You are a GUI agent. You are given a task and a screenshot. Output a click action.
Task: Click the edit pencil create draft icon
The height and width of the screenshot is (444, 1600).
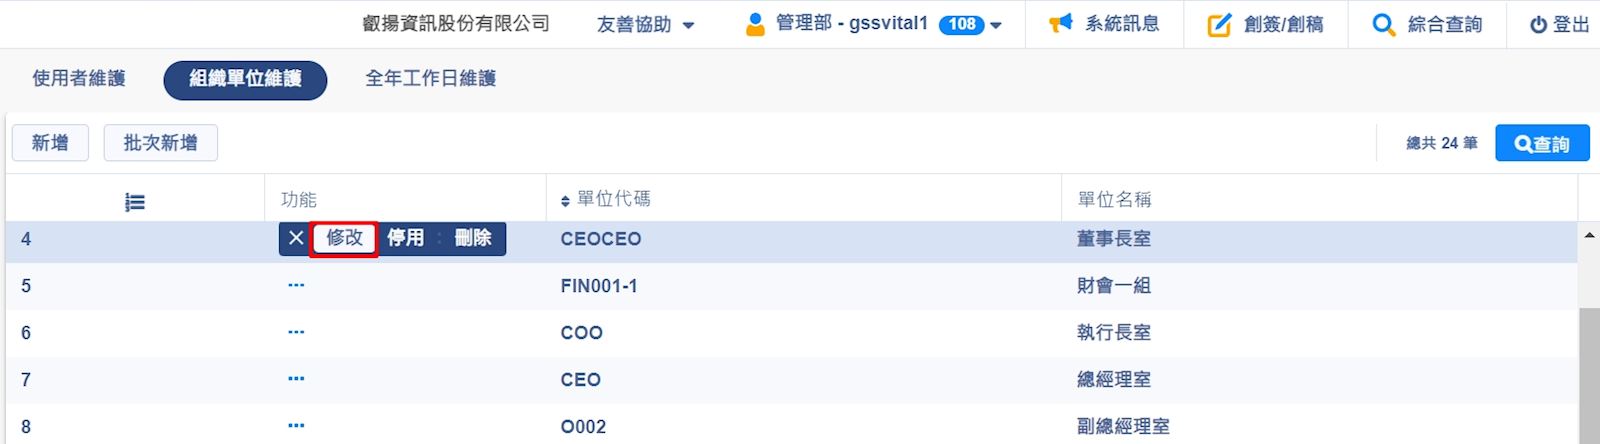[1219, 25]
